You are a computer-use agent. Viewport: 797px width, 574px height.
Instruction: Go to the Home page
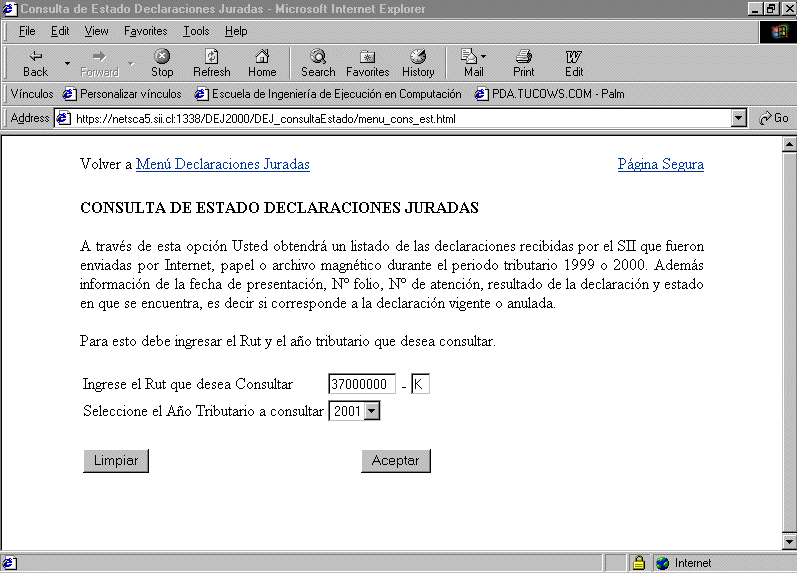point(262,64)
